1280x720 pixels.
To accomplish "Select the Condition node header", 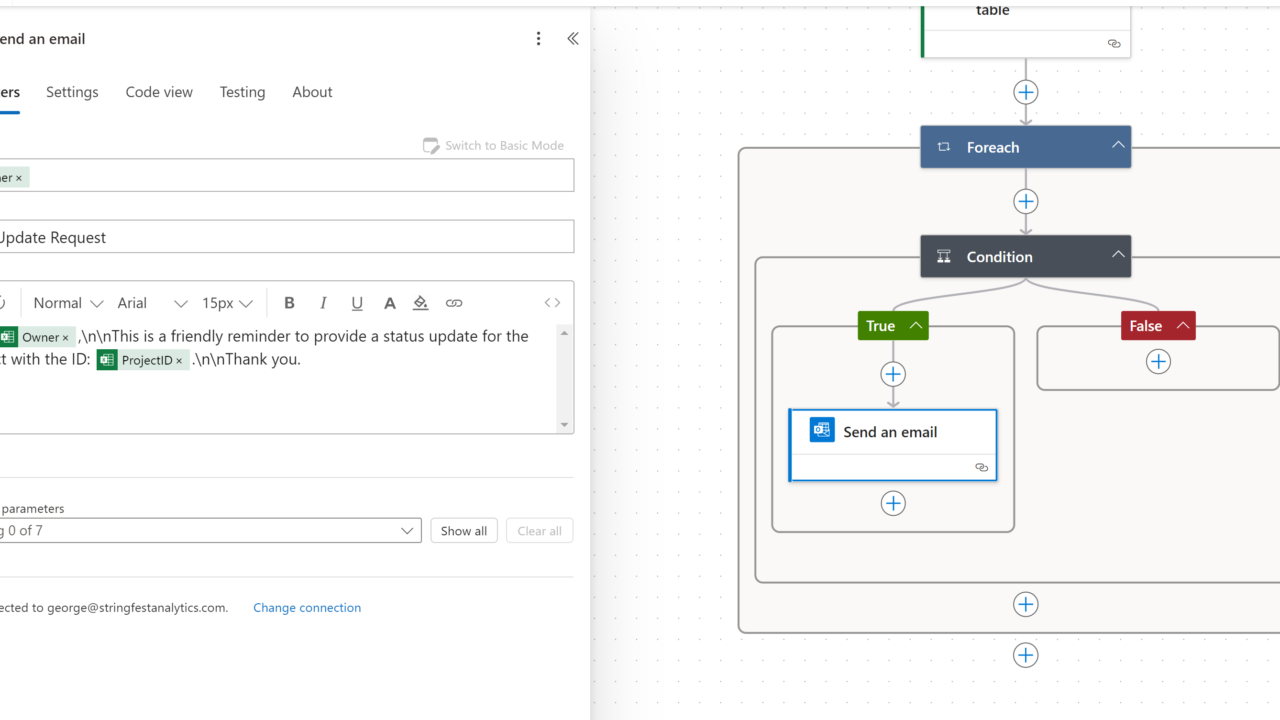I will [x=1026, y=257].
